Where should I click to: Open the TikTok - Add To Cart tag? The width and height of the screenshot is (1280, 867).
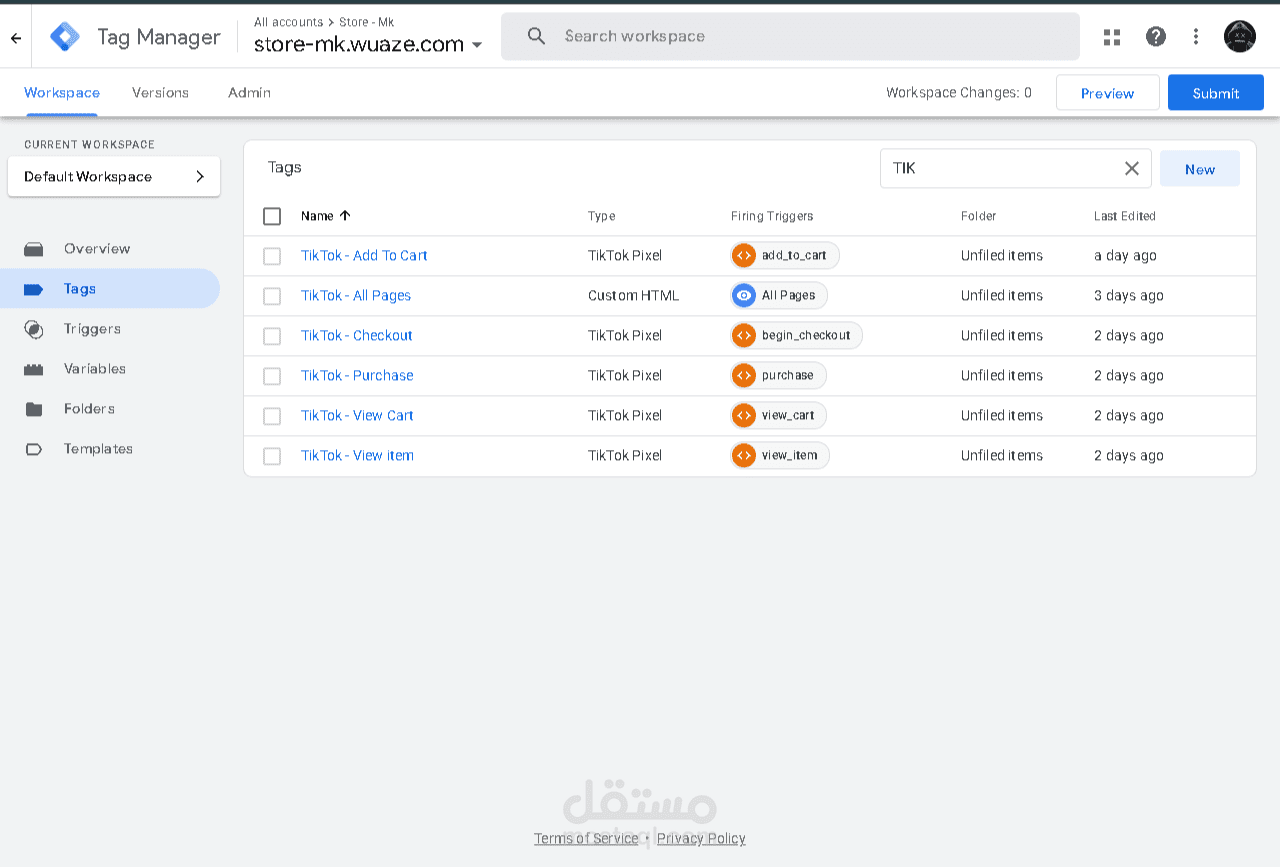(x=364, y=255)
